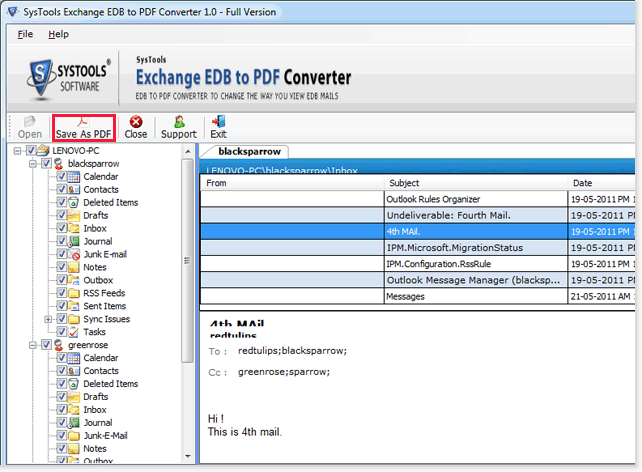The width and height of the screenshot is (642, 472).
Task: Select Sync Issues folder icon
Action: click(74, 319)
